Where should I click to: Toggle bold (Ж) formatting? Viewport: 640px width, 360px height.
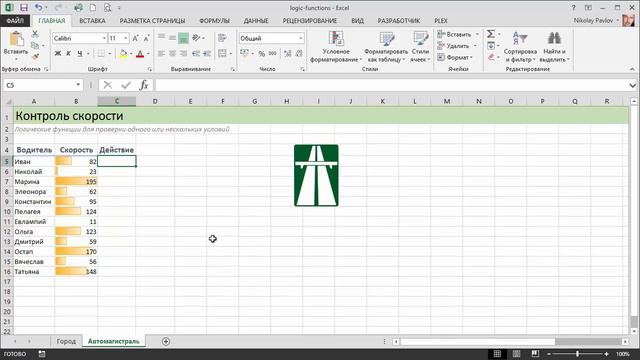pyautogui.click(x=58, y=53)
